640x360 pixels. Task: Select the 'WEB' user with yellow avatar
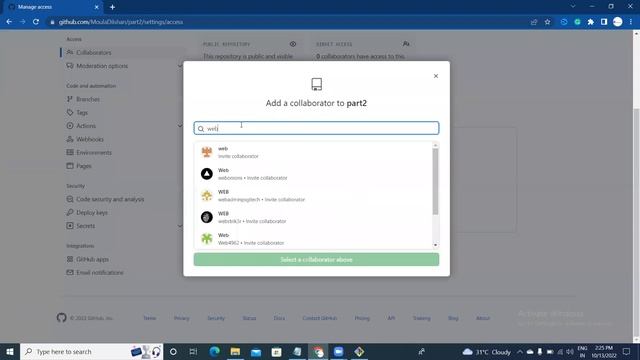(313, 196)
